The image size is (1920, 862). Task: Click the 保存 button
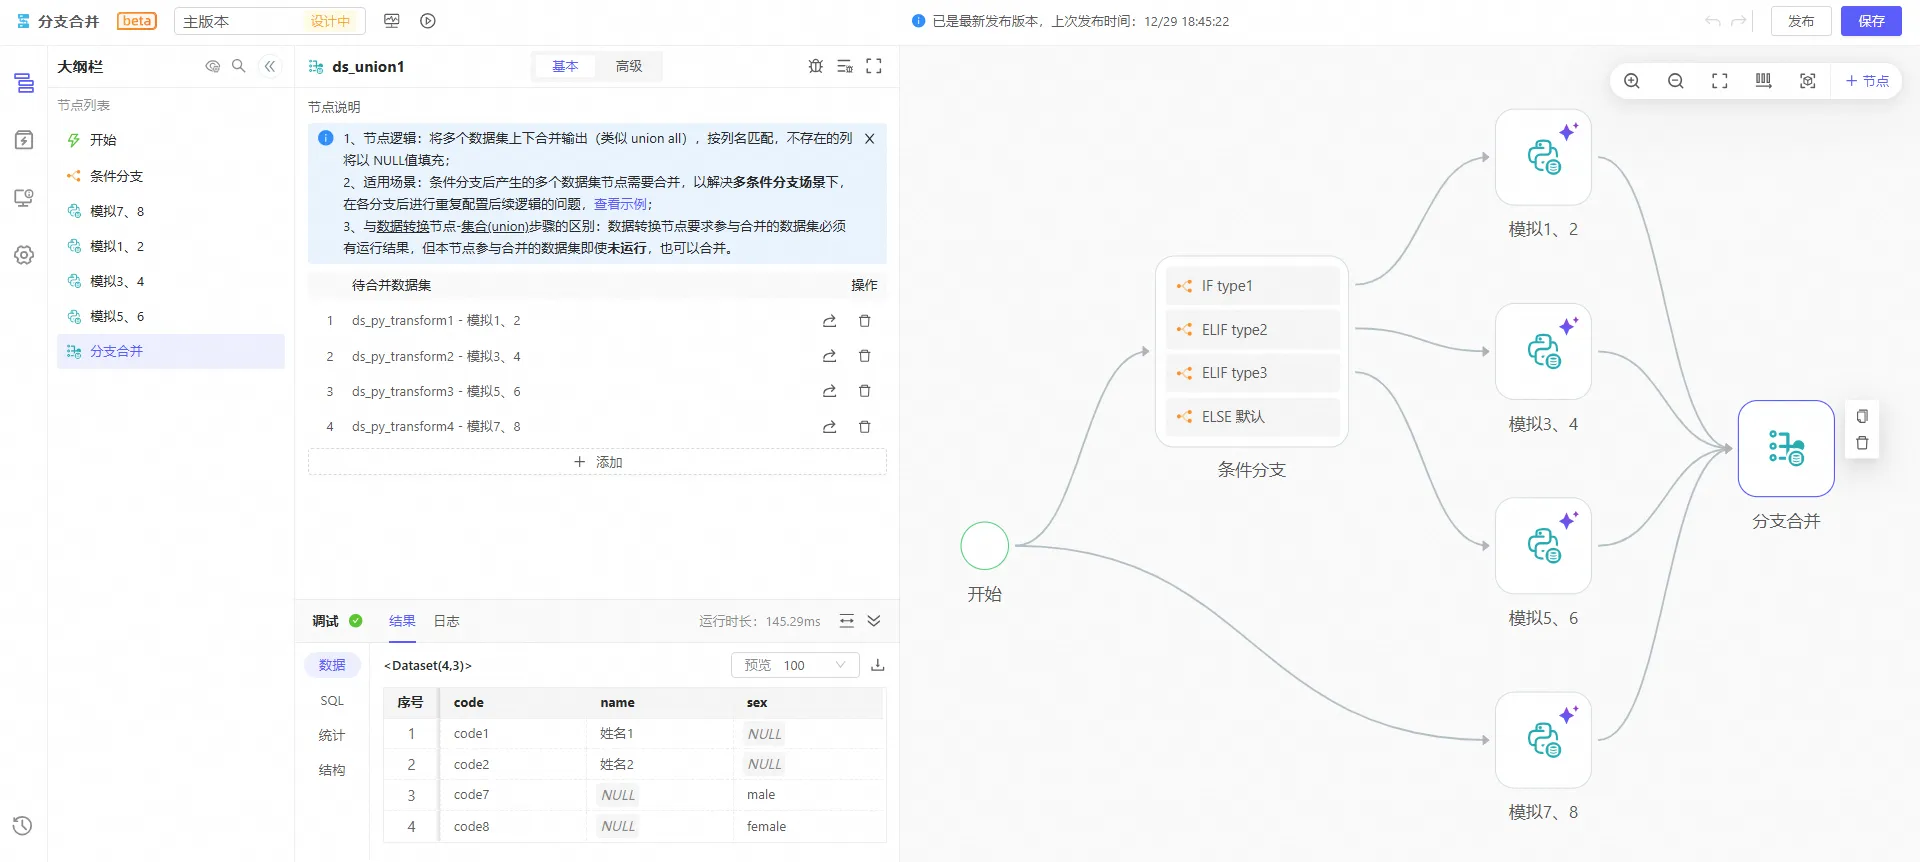pos(1870,21)
